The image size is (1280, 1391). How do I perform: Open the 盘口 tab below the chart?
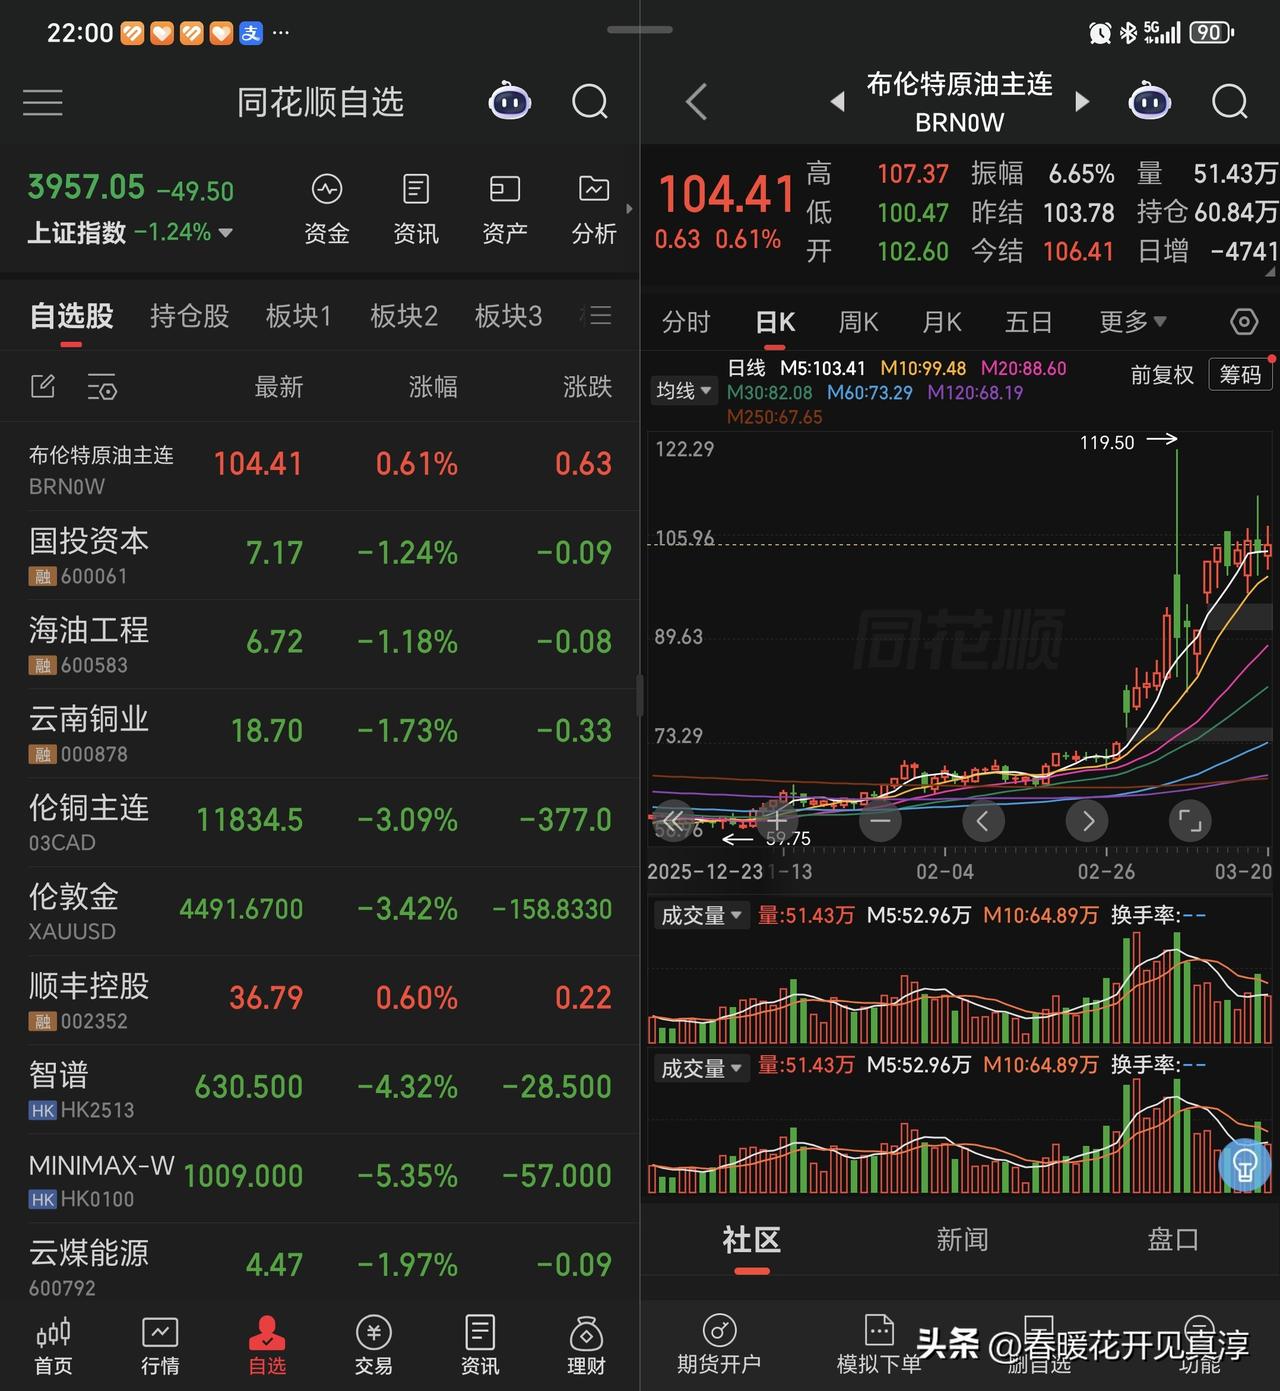pyautogui.click(x=1173, y=1240)
